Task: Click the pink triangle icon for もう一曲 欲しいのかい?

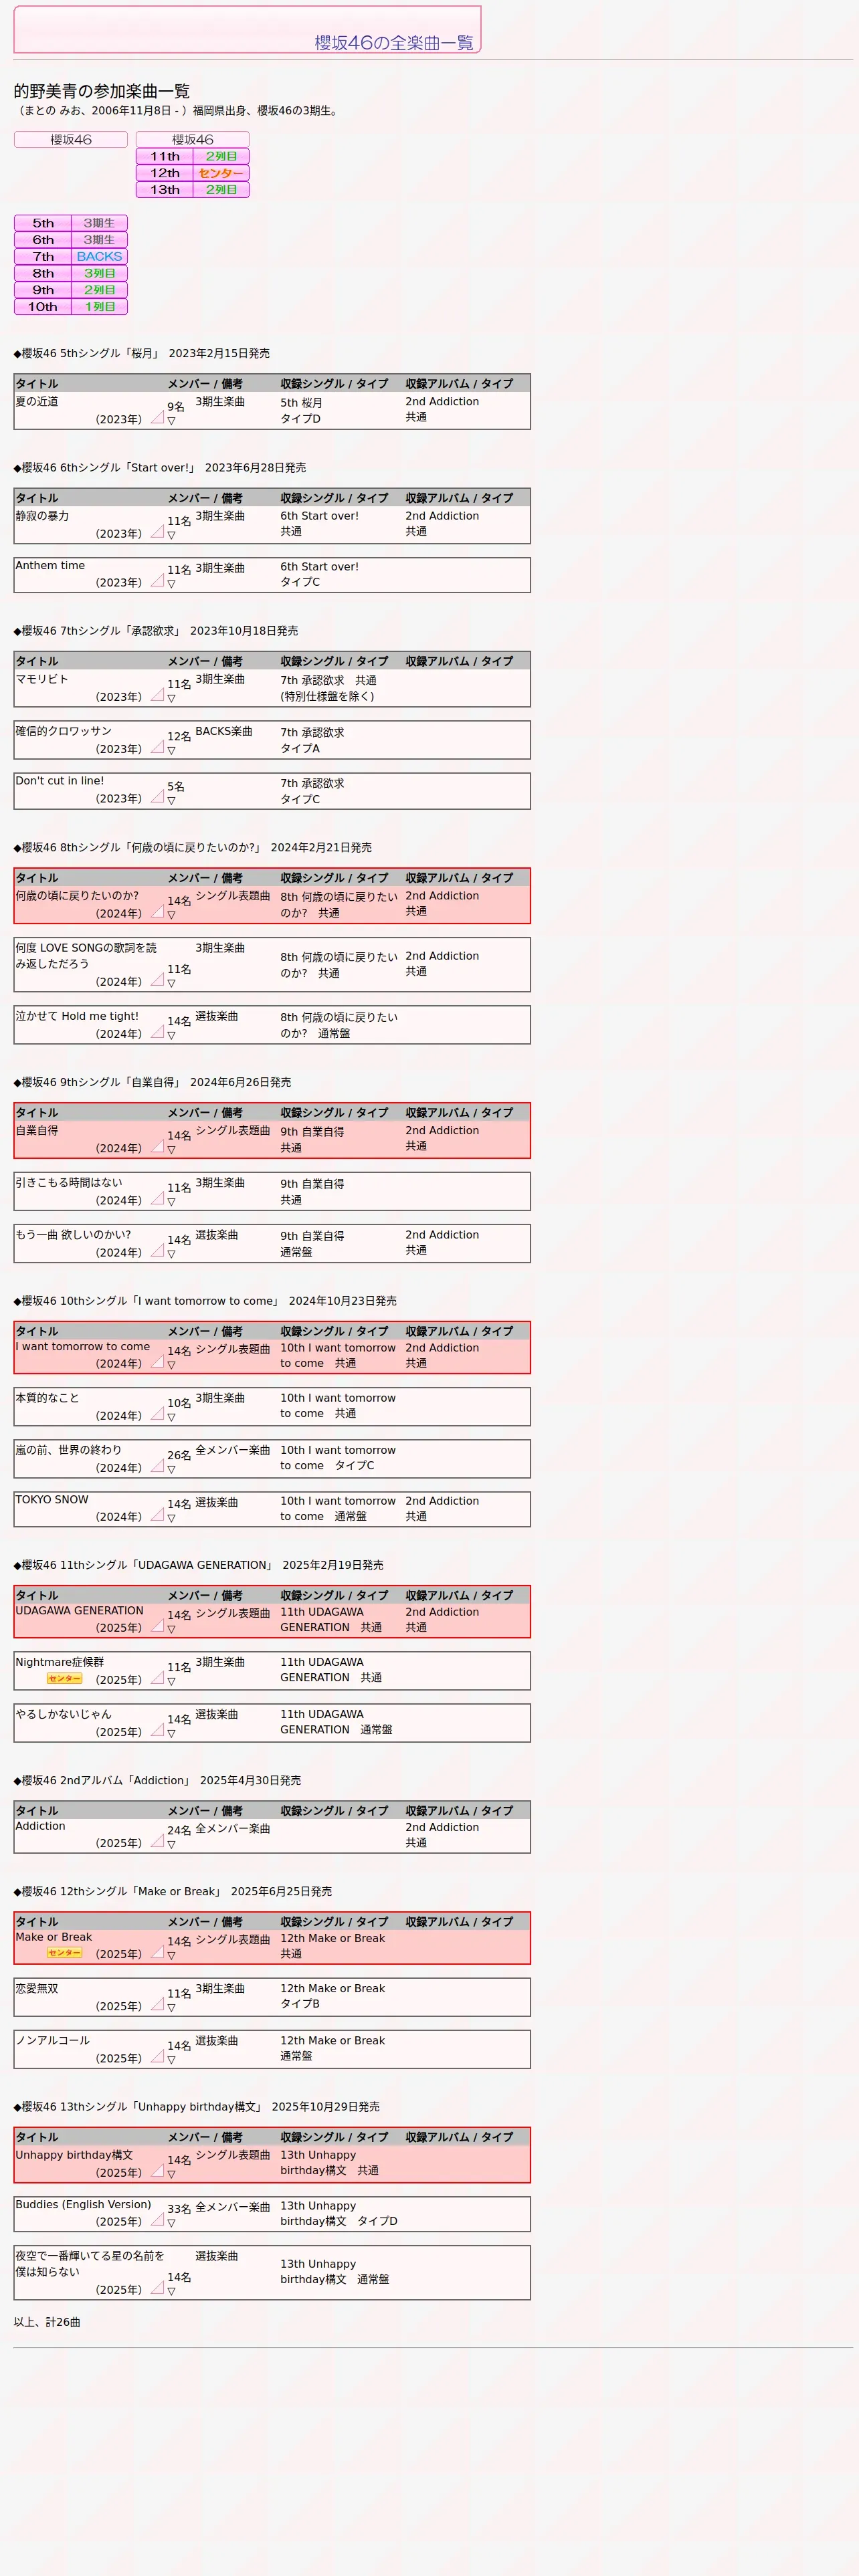Action: click(x=157, y=1250)
